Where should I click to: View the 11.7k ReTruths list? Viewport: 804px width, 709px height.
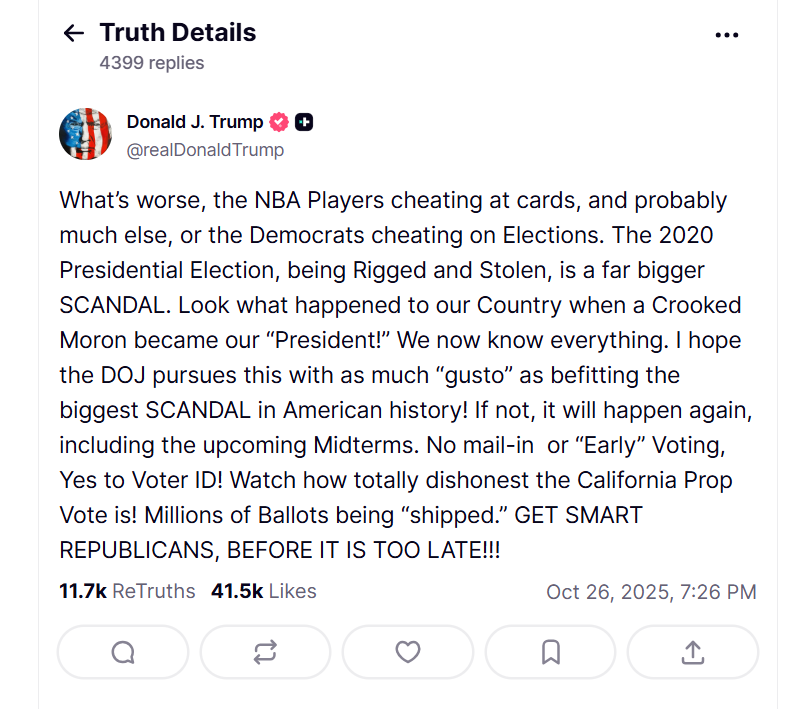[127, 591]
